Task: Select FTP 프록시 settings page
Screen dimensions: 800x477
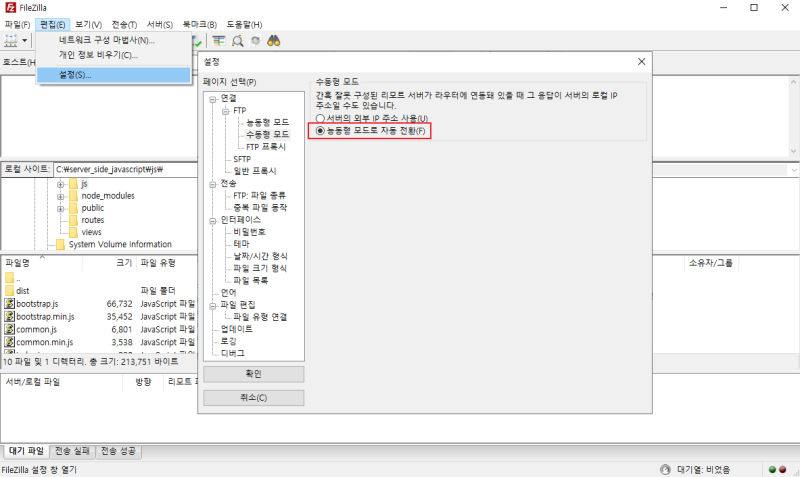Action: click(x=266, y=147)
